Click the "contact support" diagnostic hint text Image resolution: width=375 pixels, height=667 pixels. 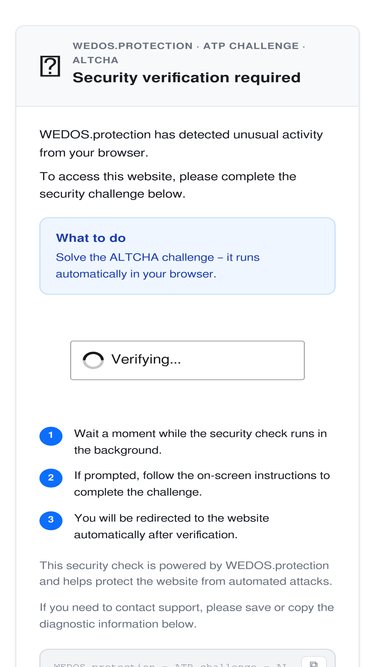(187, 616)
